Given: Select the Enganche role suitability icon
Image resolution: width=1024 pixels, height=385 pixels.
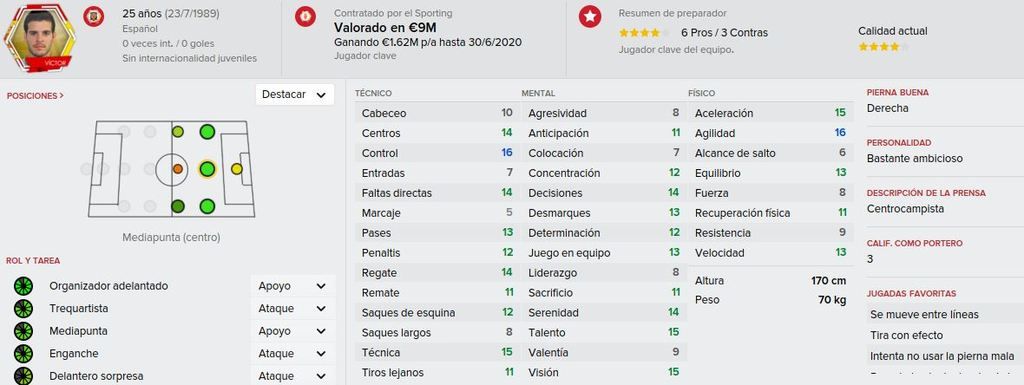Looking at the screenshot, I should pos(24,354).
